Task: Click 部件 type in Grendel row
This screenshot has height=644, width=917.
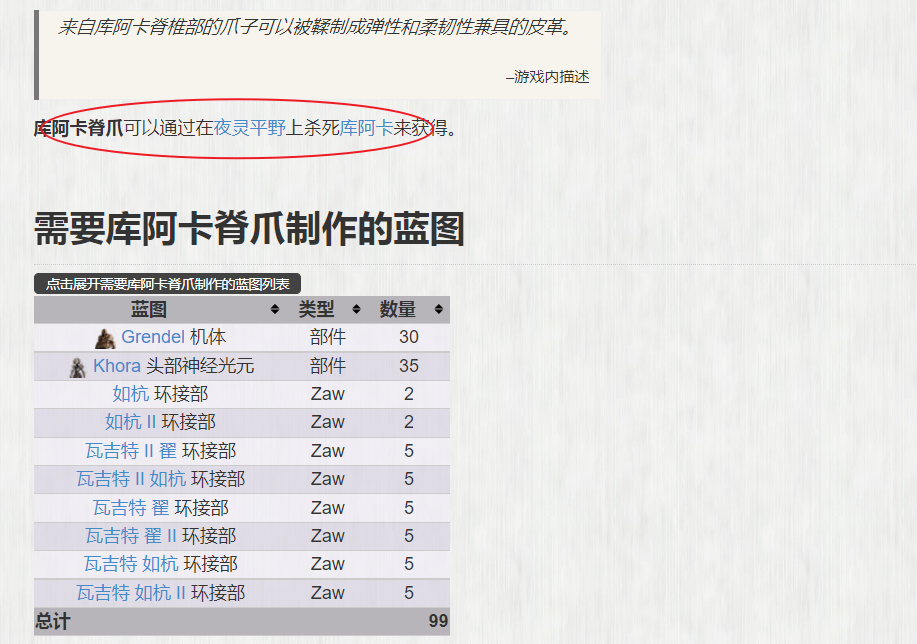Action: (328, 337)
